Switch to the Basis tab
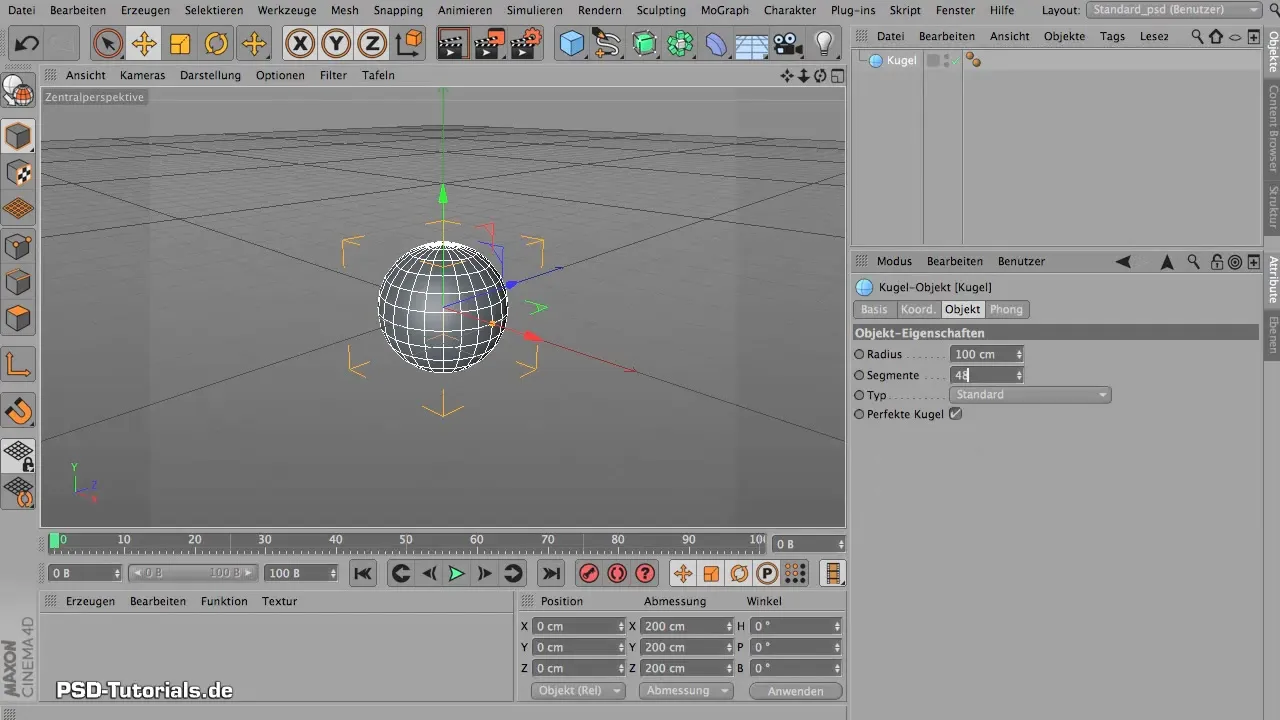The image size is (1280, 720). pyautogui.click(x=874, y=310)
